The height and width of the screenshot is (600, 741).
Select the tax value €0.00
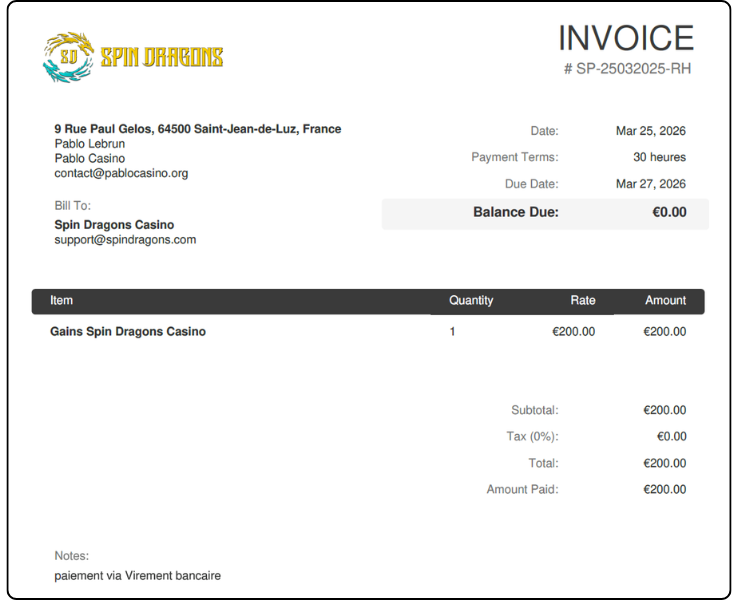tap(672, 437)
